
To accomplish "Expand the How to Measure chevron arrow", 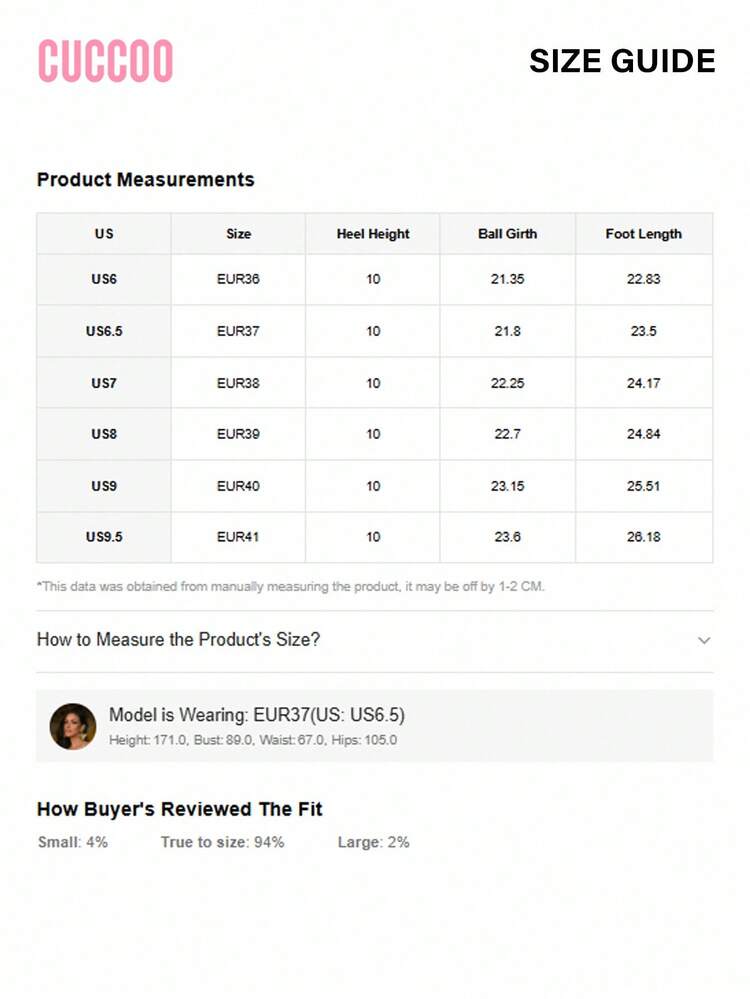I will tap(704, 640).
